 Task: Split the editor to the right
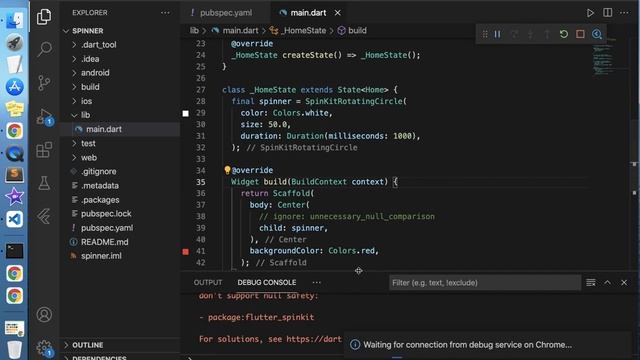607,13
